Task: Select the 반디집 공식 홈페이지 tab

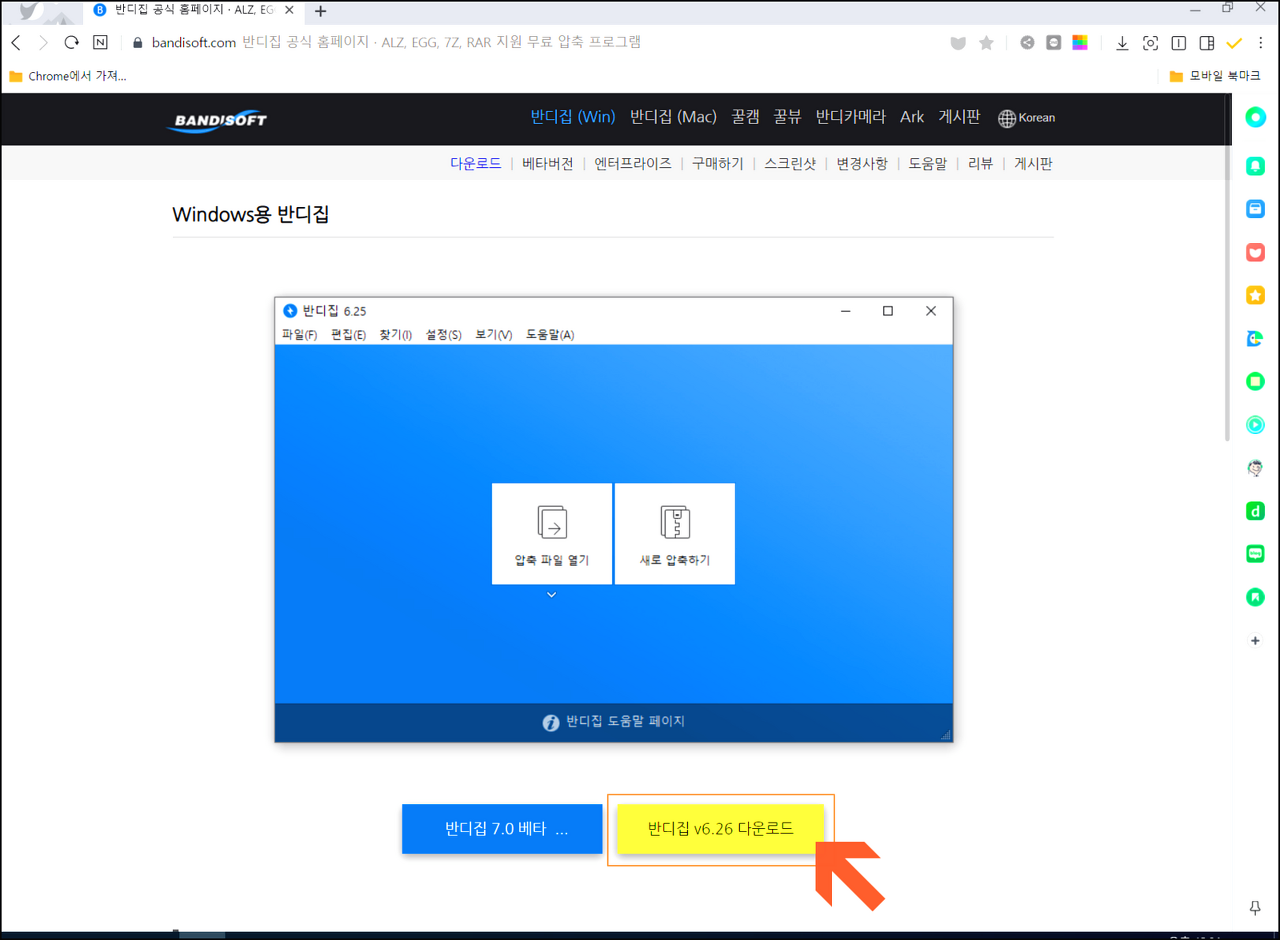Action: click(x=194, y=10)
